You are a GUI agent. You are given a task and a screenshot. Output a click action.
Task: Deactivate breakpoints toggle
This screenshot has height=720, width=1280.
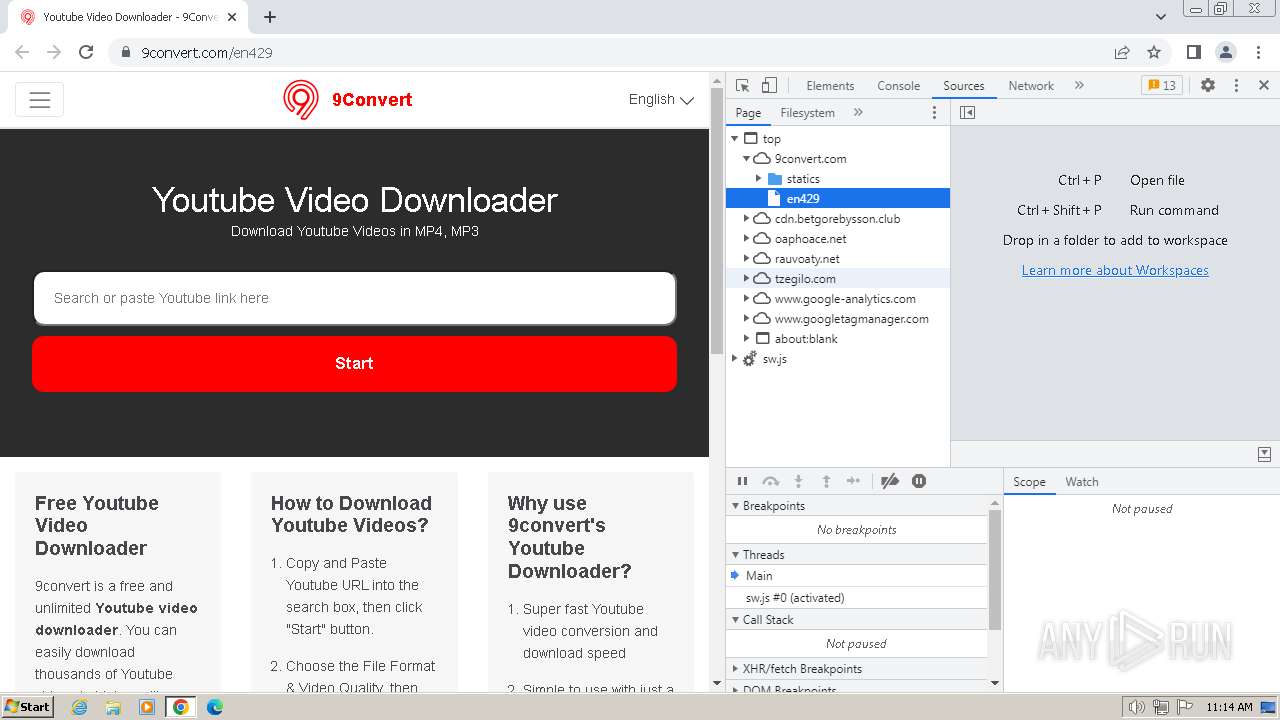(890, 481)
